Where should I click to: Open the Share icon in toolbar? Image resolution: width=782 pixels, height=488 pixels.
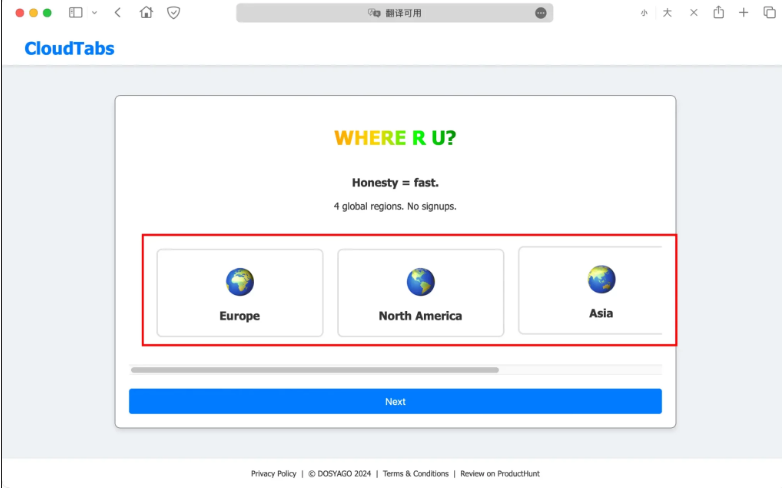(x=718, y=12)
